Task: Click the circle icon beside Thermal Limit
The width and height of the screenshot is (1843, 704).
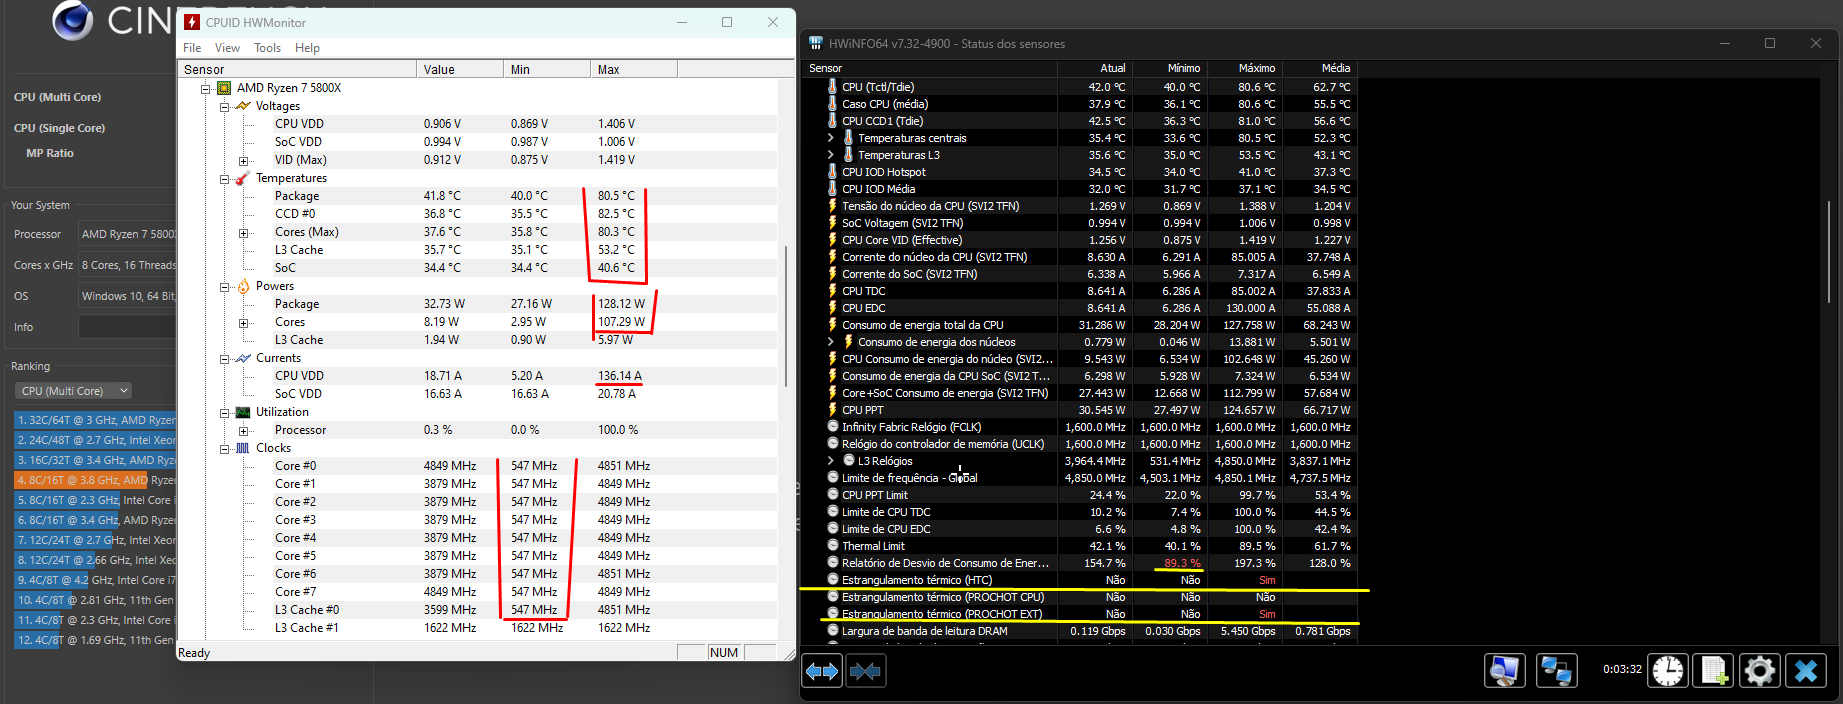Action: (x=833, y=546)
